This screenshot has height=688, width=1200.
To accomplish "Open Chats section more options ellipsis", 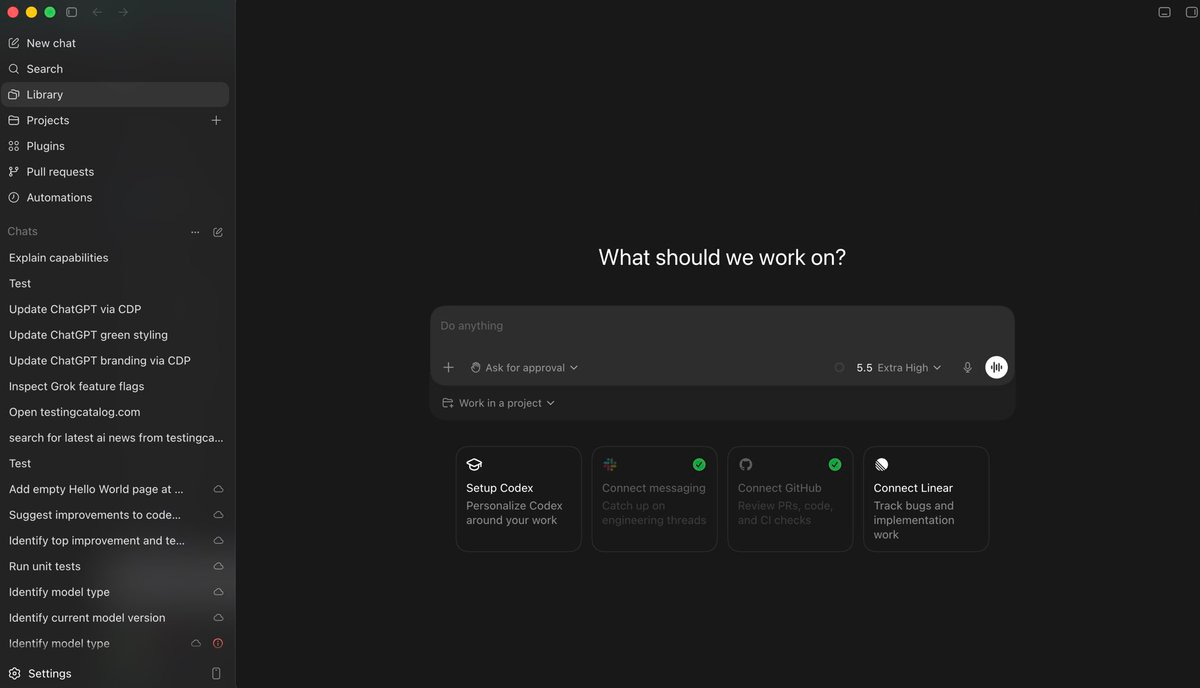I will [195, 232].
